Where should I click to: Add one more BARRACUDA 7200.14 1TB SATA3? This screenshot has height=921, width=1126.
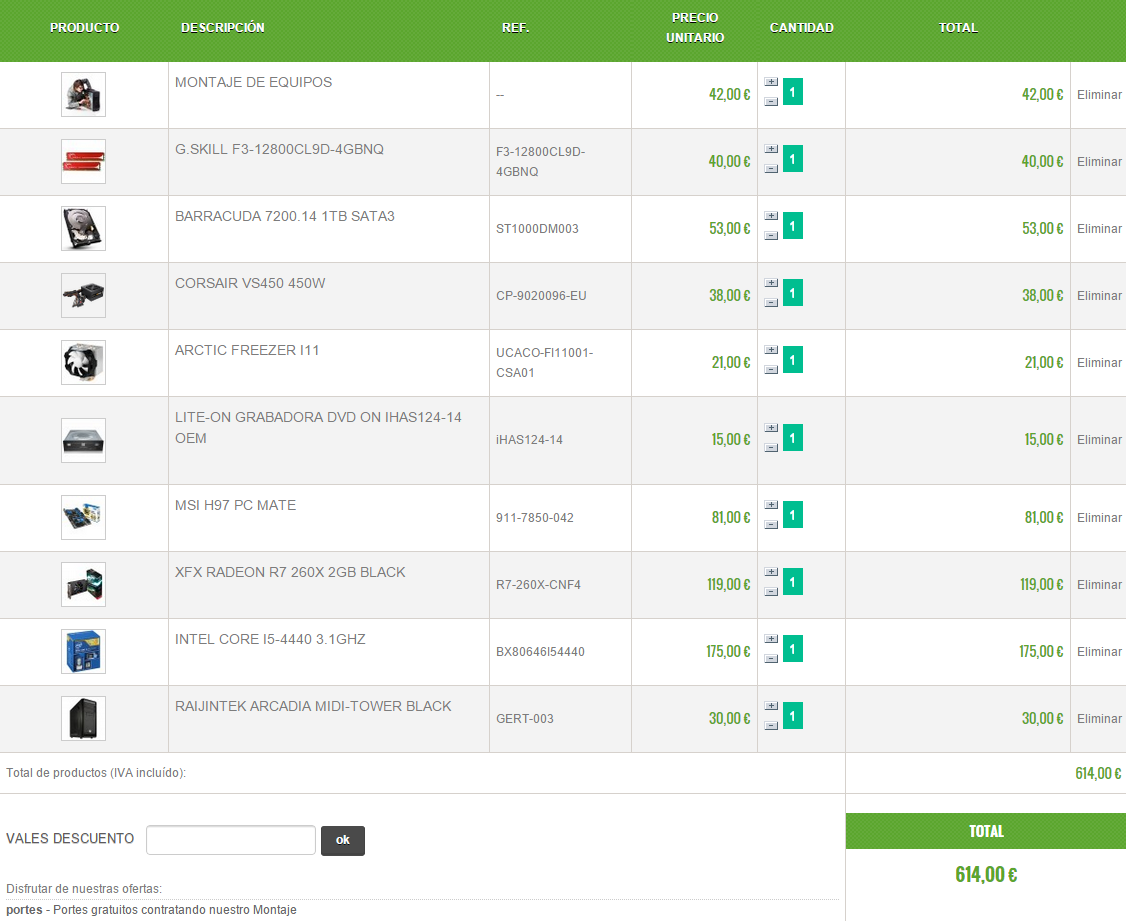pos(771,215)
